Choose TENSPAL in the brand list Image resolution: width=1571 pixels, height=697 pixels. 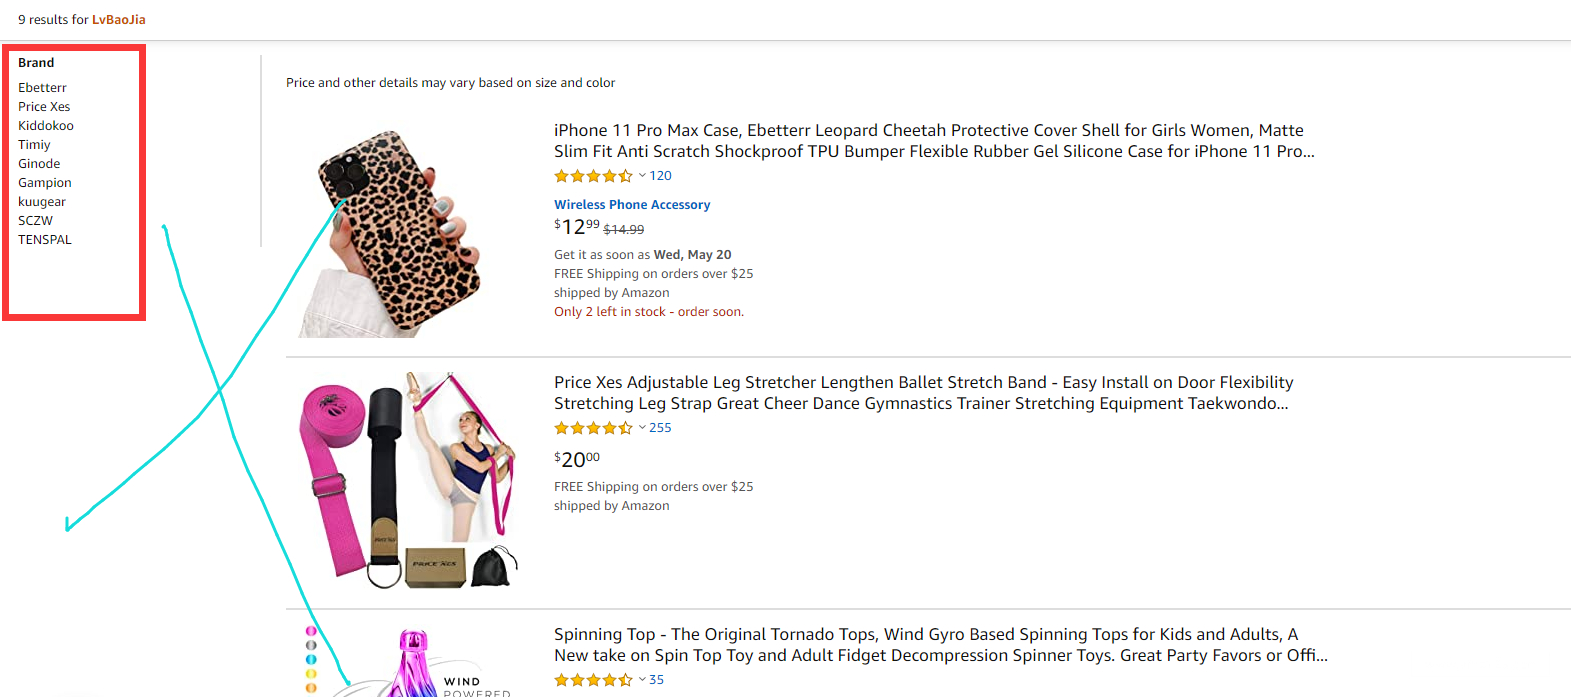coord(45,240)
